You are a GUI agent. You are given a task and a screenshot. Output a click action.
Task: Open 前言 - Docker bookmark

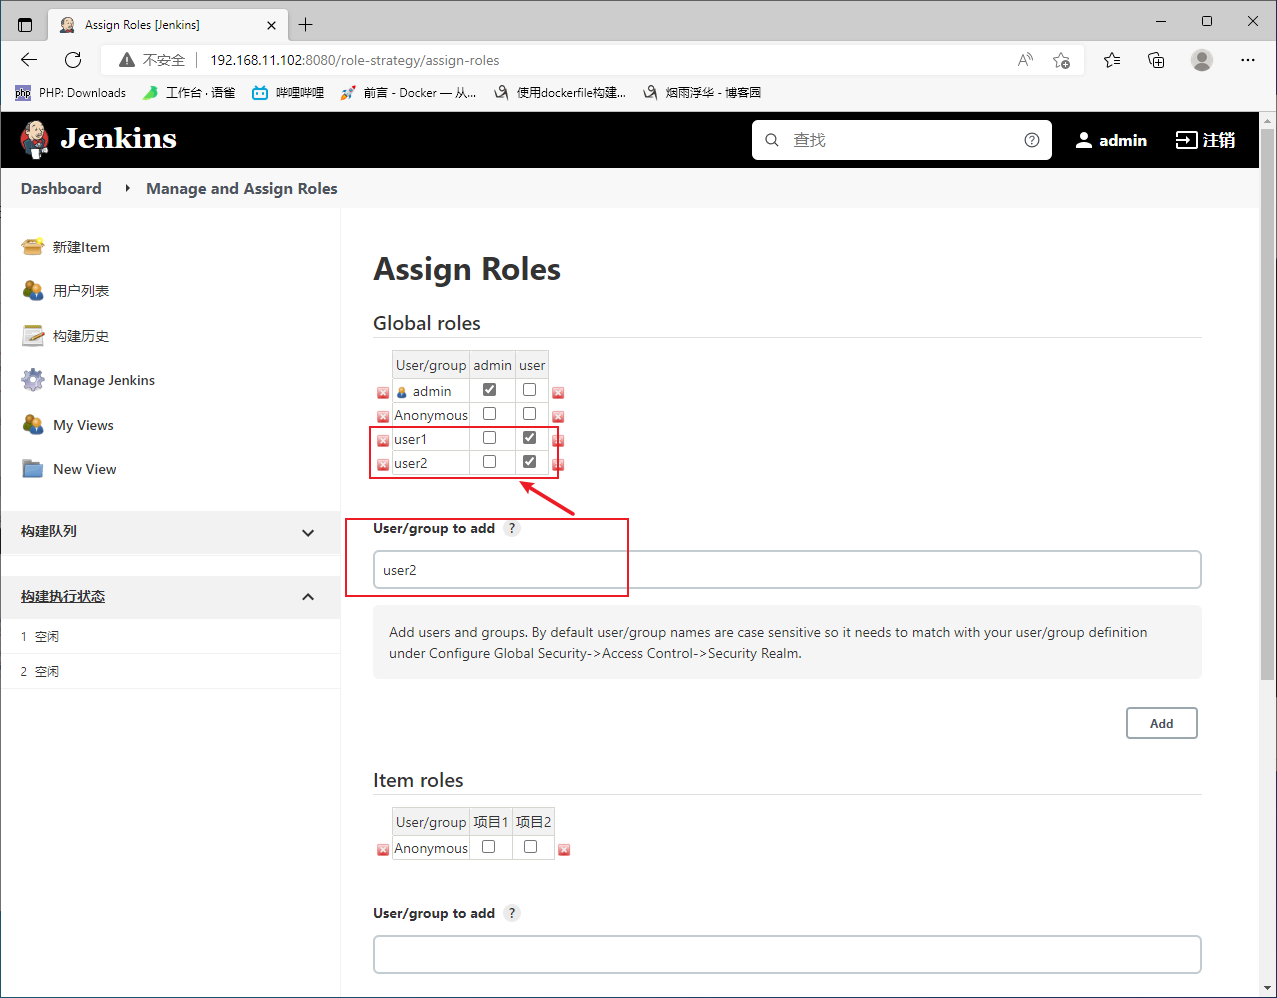(408, 93)
